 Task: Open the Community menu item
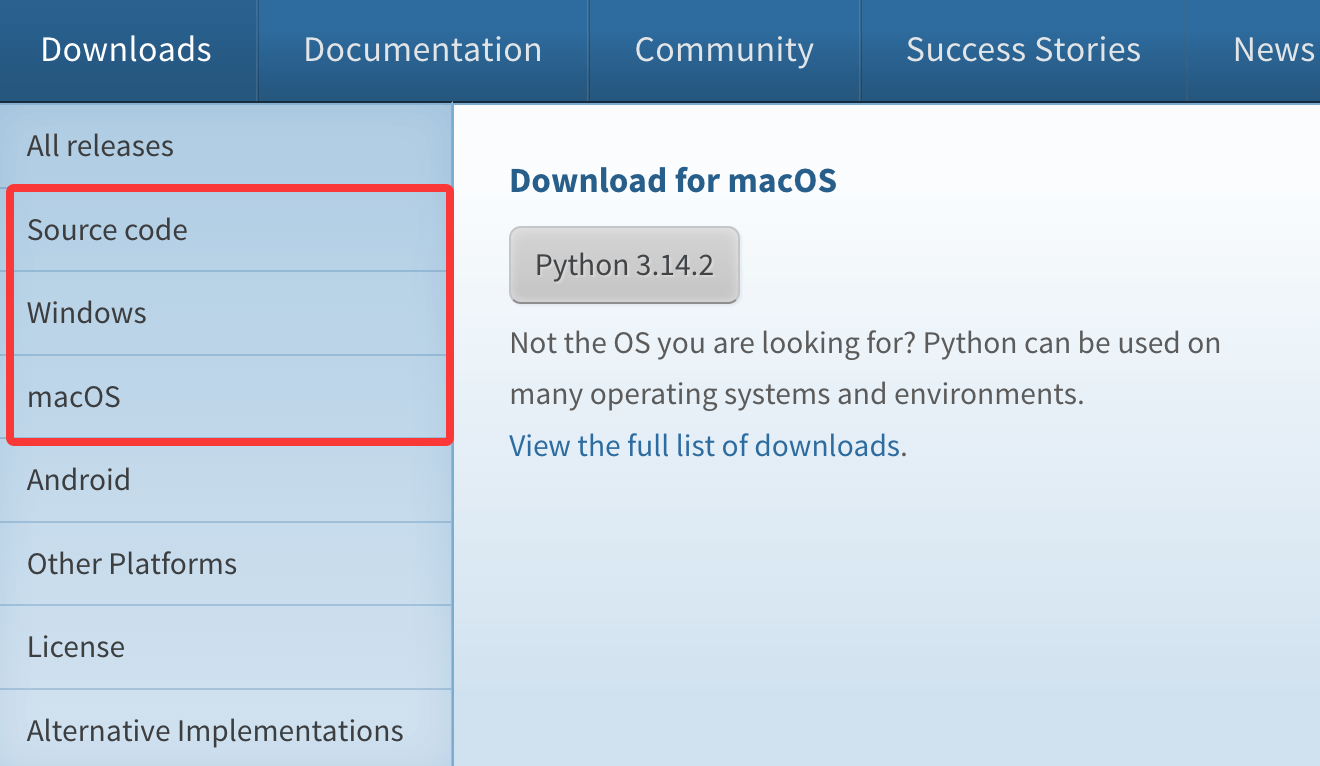(x=724, y=50)
